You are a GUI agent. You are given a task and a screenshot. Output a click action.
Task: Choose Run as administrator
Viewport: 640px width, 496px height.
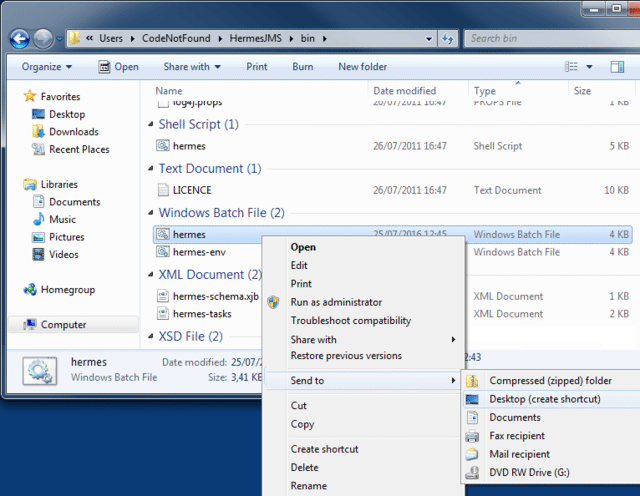336,302
